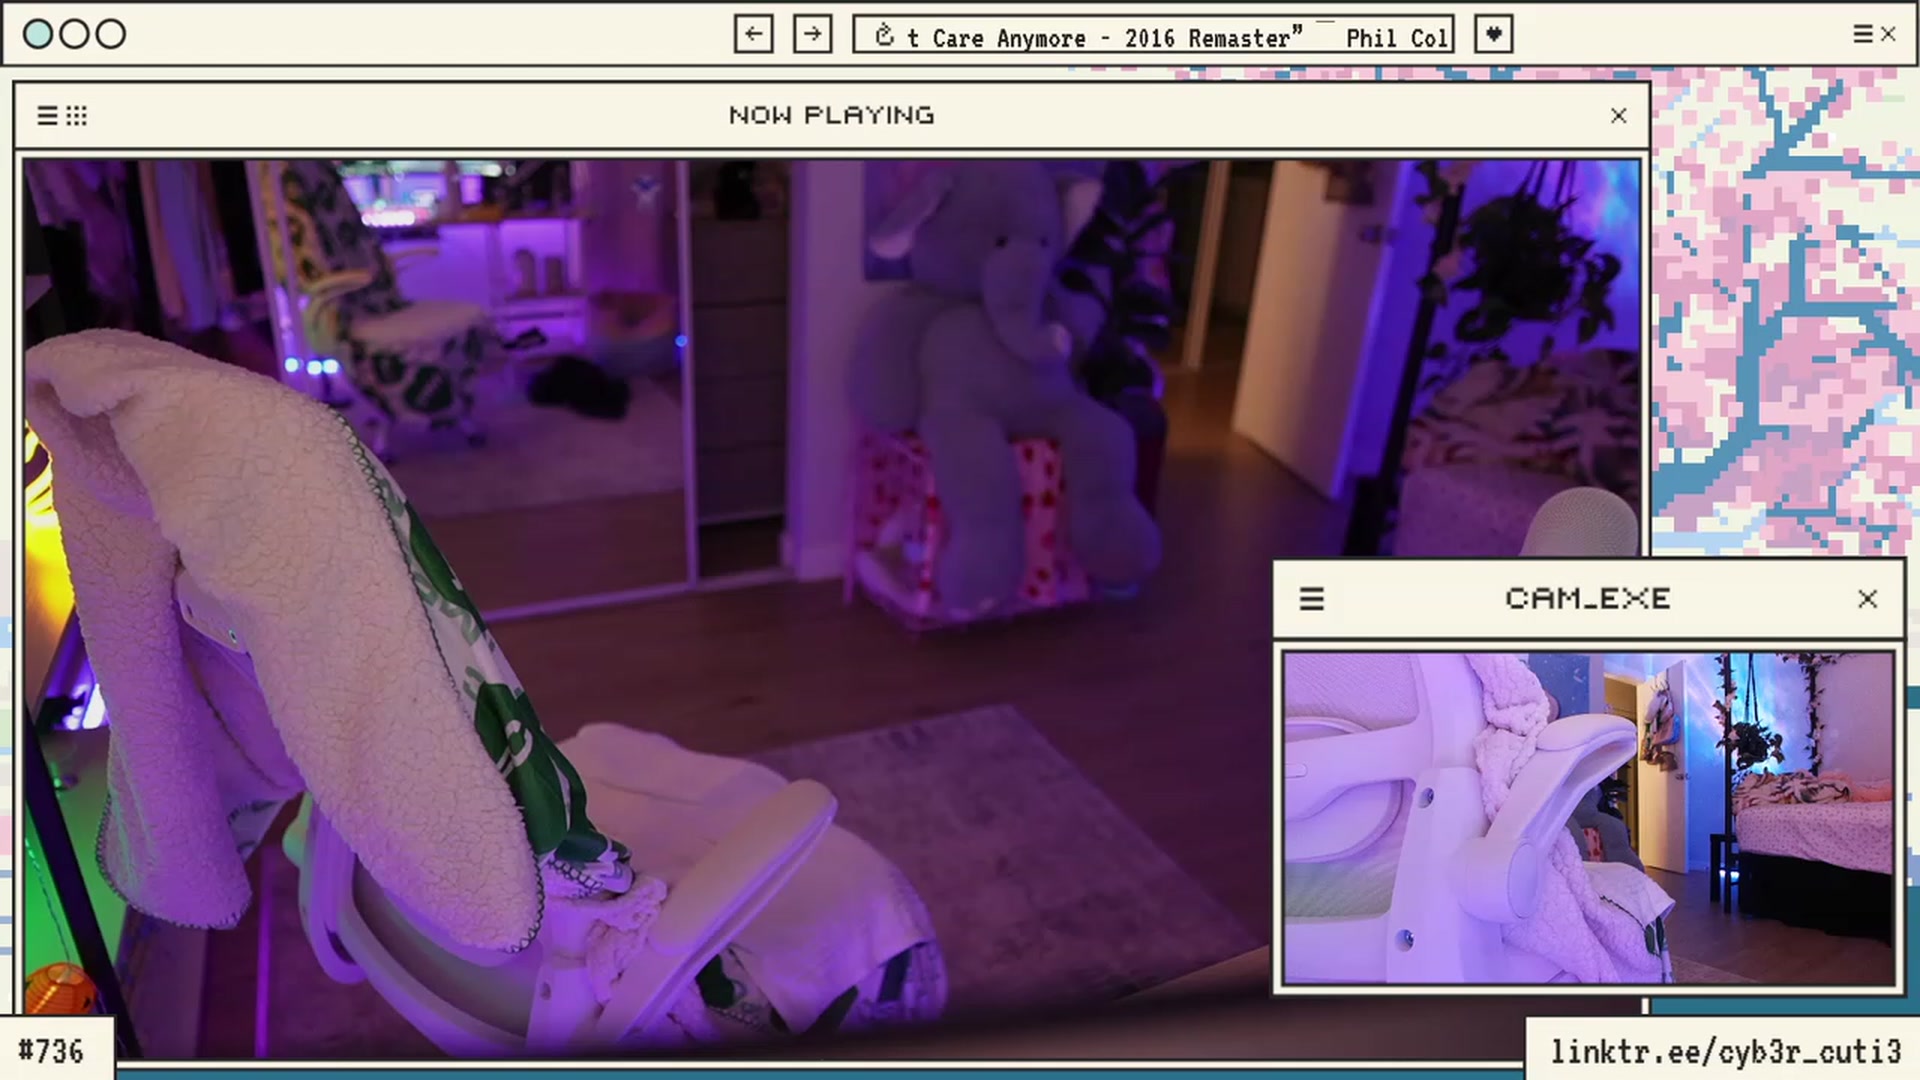Click the forward arrow button in top bar
Viewport: 1920px width, 1080px height.
click(x=812, y=34)
